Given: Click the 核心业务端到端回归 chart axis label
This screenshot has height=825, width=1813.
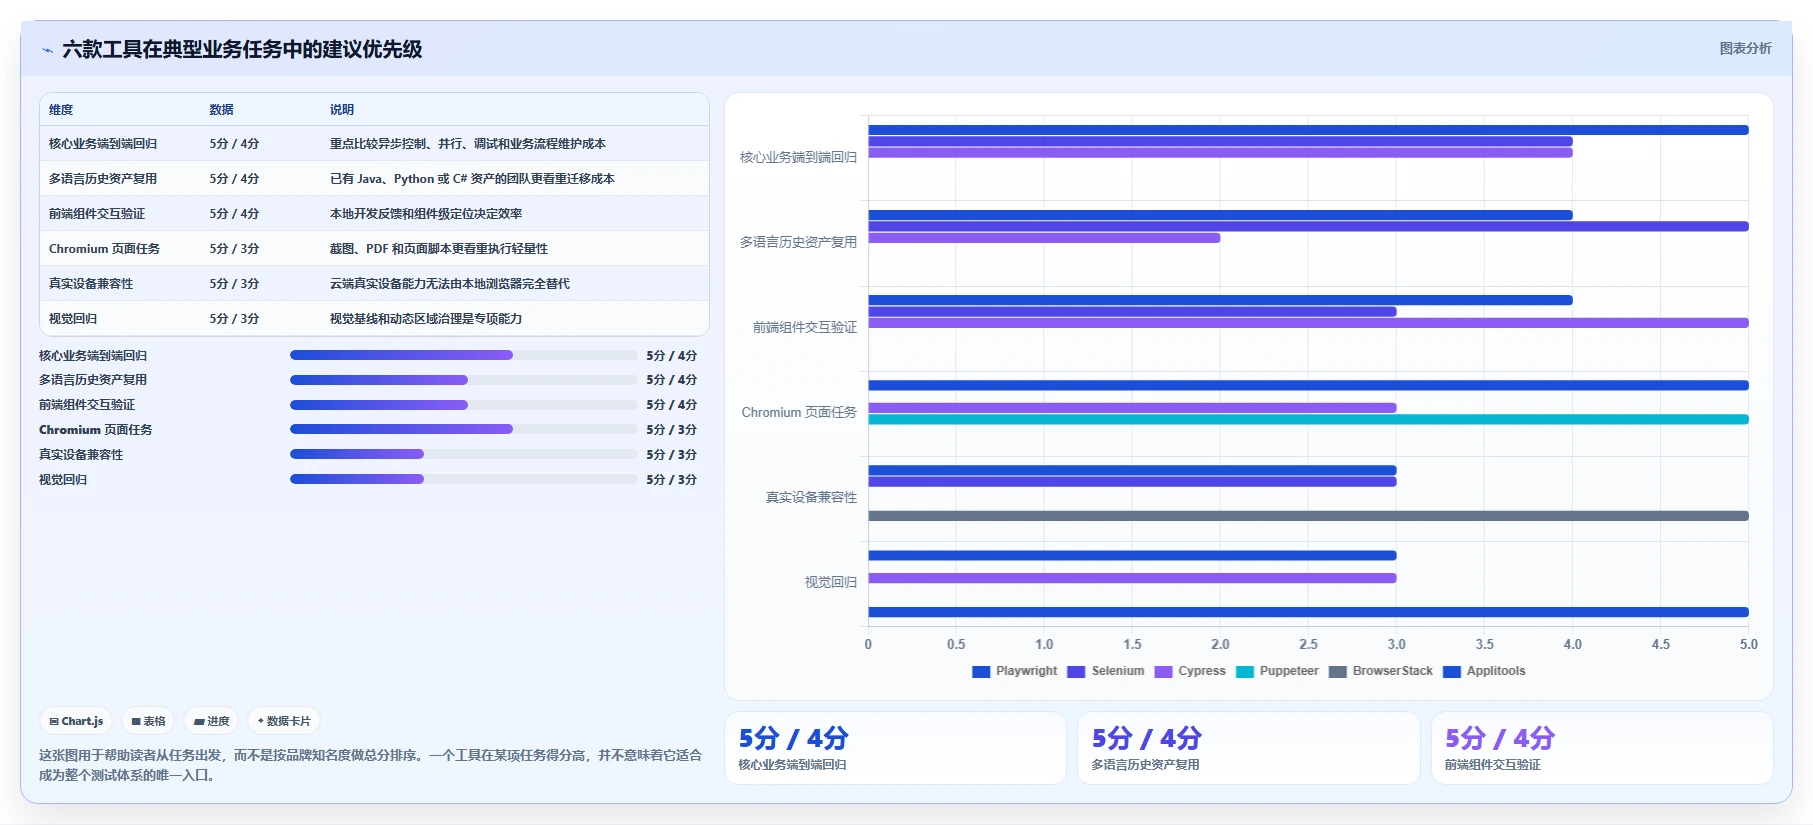Looking at the screenshot, I should 798,158.
